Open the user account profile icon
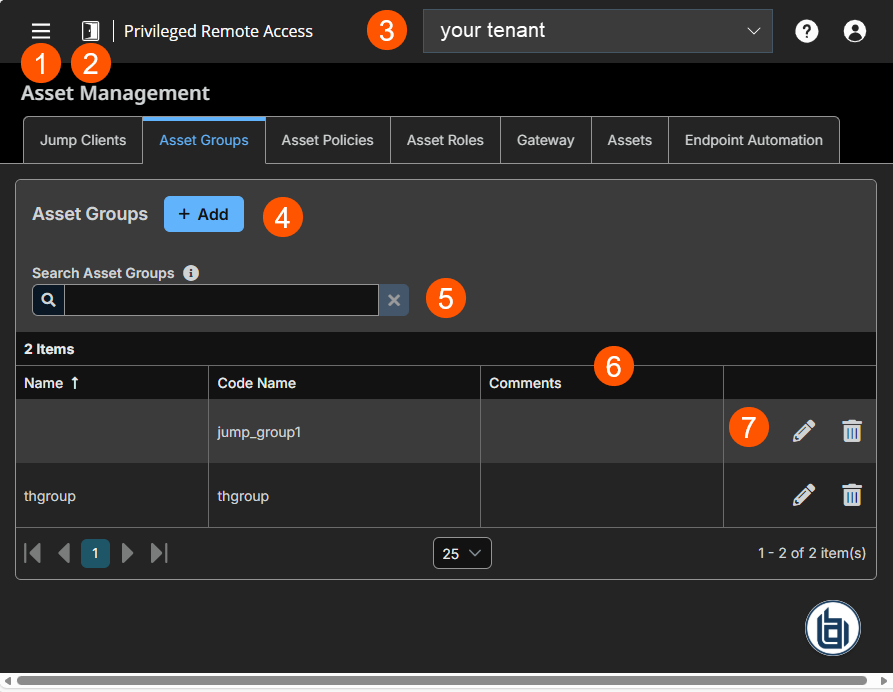The height and width of the screenshot is (692, 893). pyautogui.click(x=854, y=31)
